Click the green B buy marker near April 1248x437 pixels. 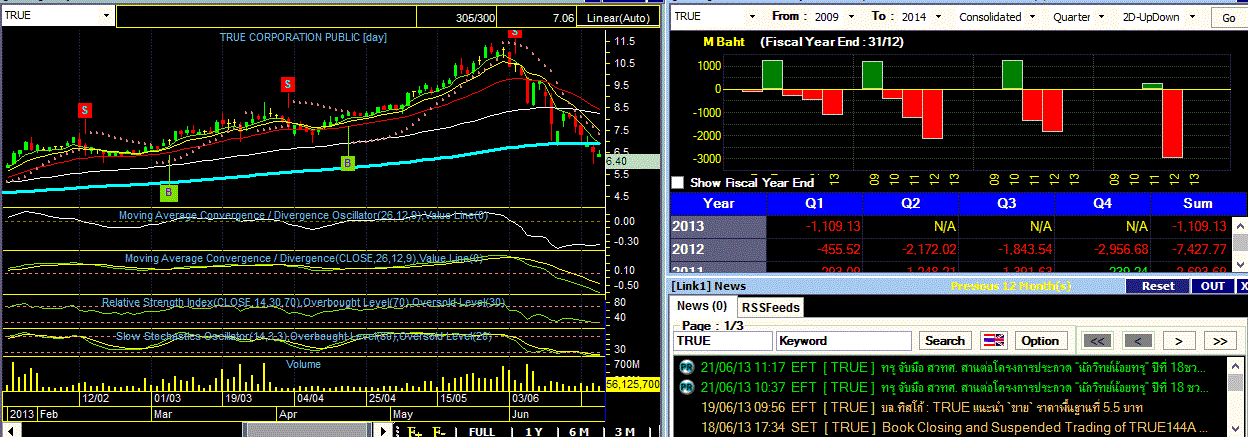348,163
